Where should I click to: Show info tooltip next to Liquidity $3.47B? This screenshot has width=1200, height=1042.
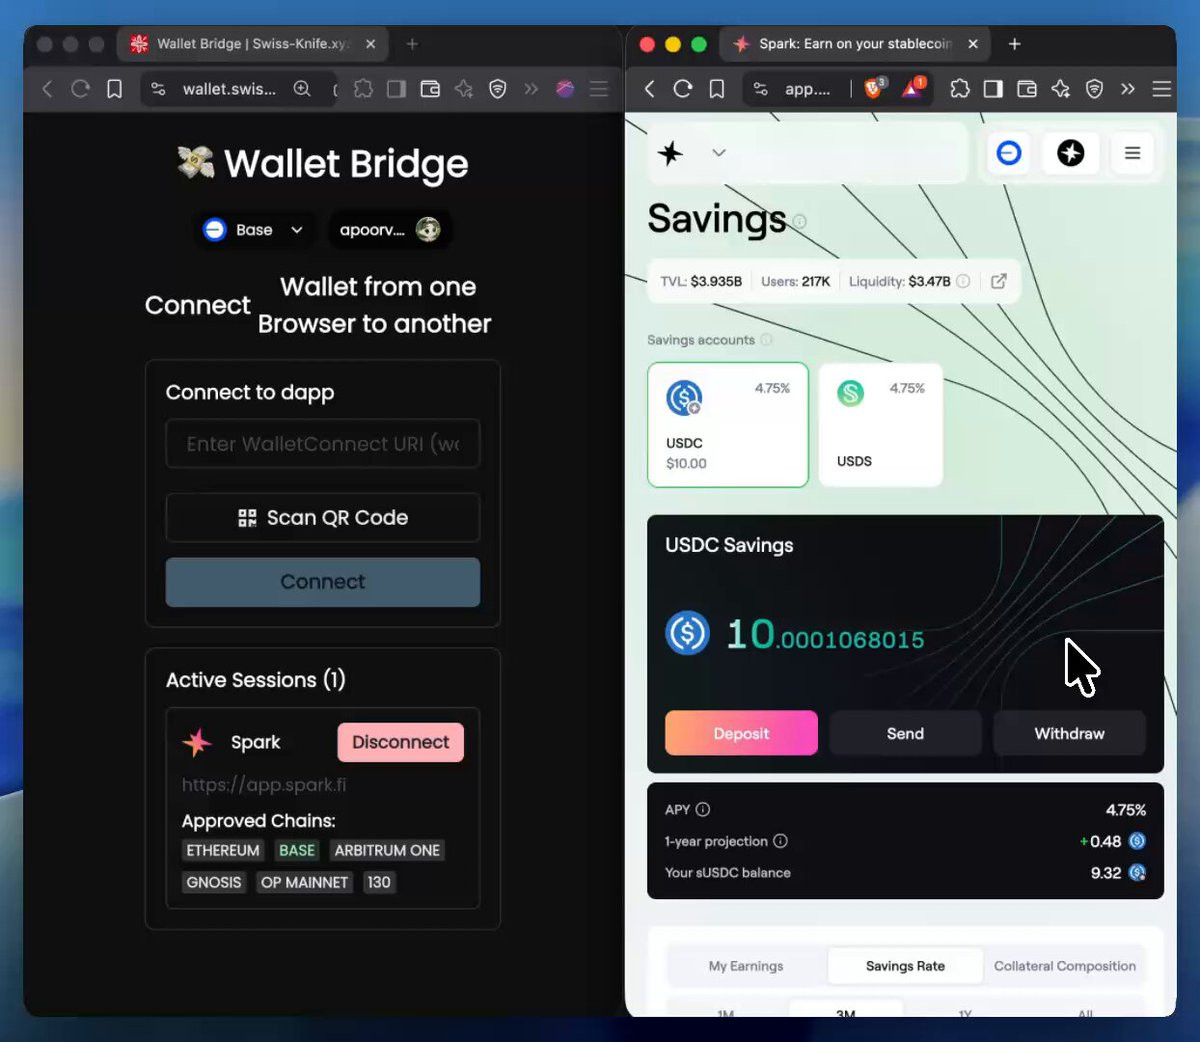click(963, 282)
